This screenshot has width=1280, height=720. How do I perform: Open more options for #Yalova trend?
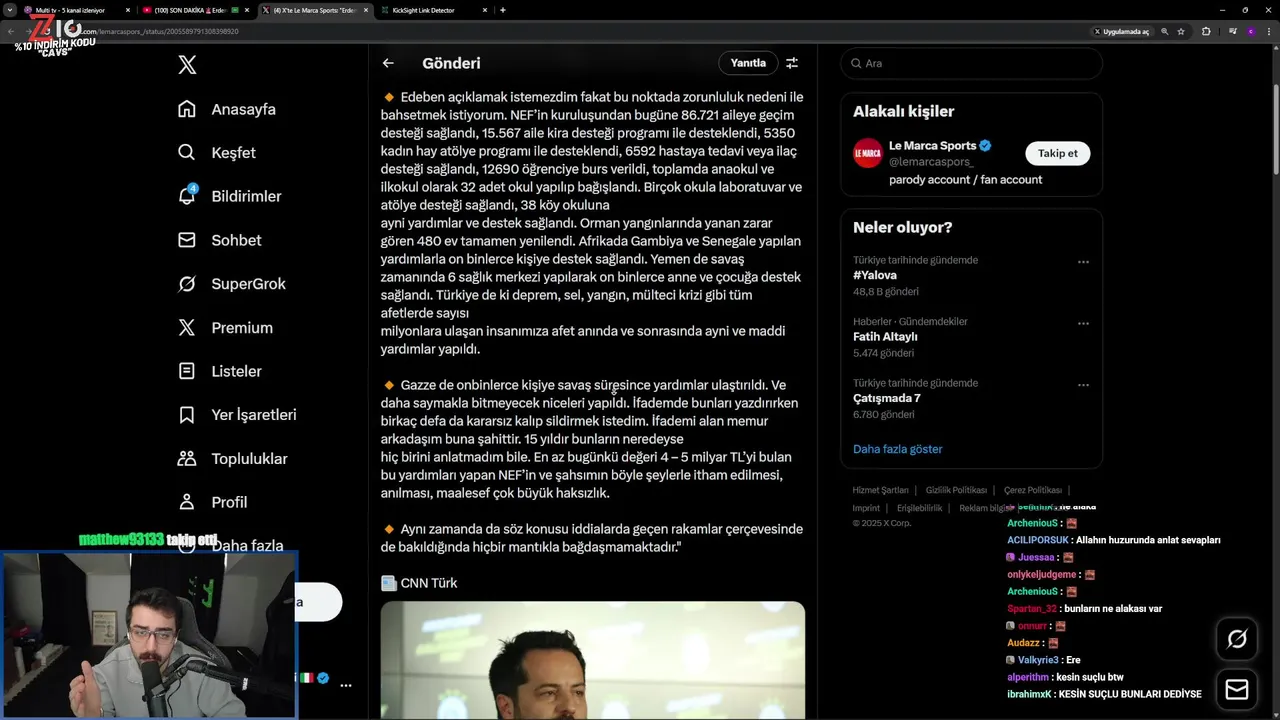point(1083,262)
